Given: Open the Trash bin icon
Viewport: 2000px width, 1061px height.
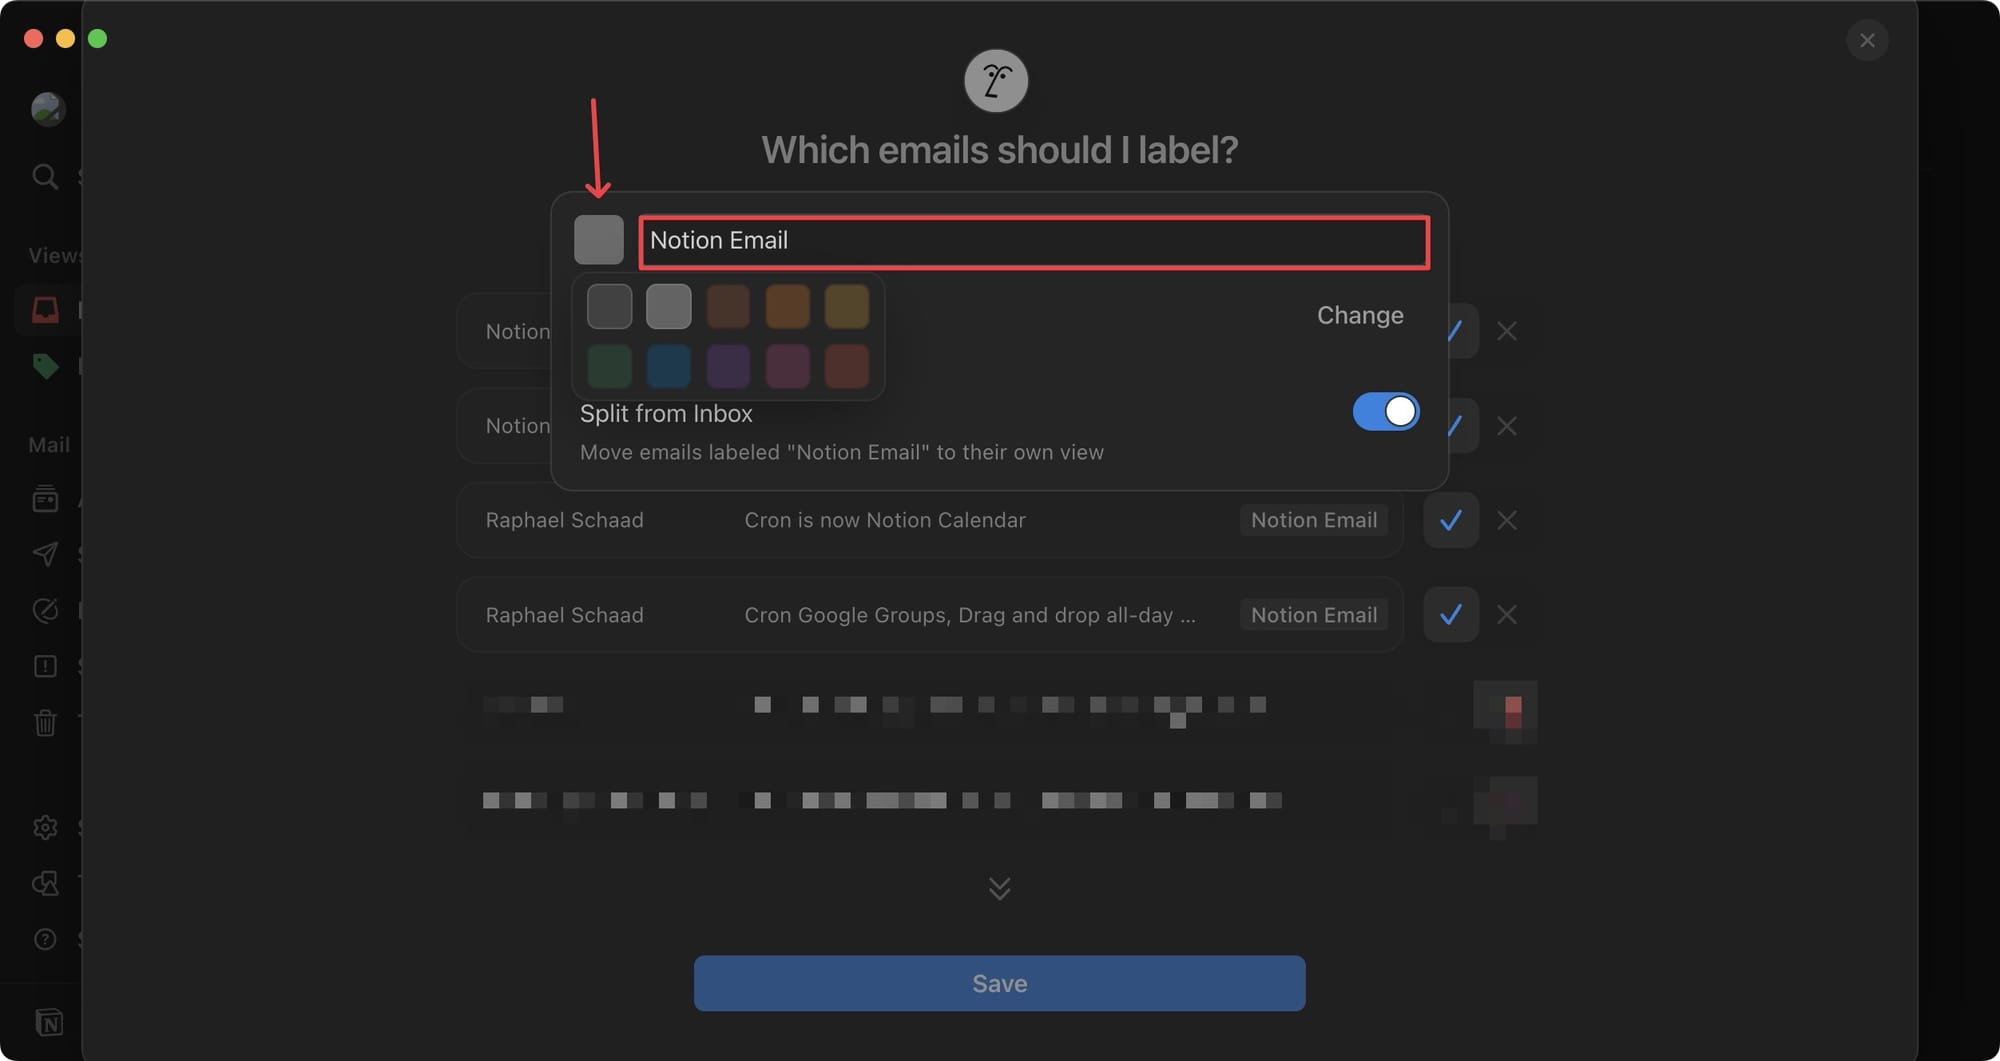Looking at the screenshot, I should (x=45, y=722).
